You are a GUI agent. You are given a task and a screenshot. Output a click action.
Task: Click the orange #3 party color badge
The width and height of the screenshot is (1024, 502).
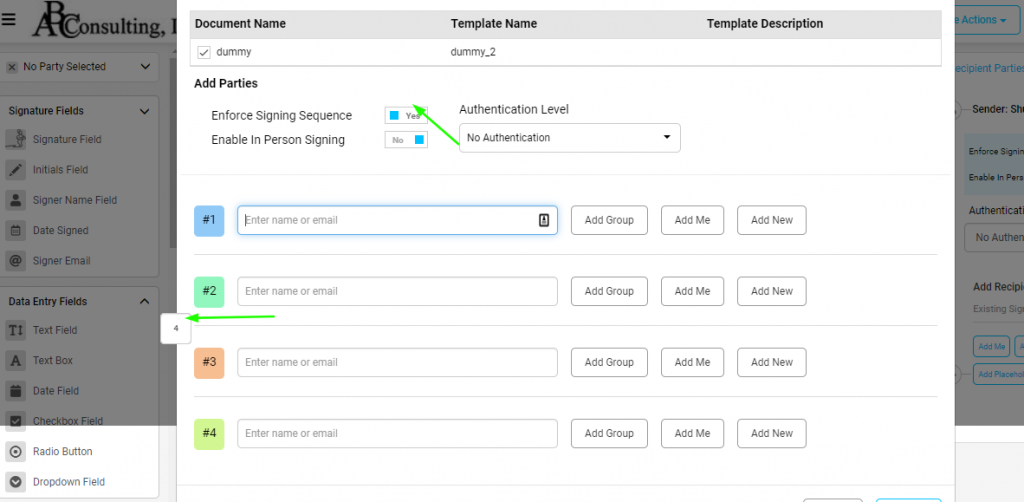coord(209,363)
